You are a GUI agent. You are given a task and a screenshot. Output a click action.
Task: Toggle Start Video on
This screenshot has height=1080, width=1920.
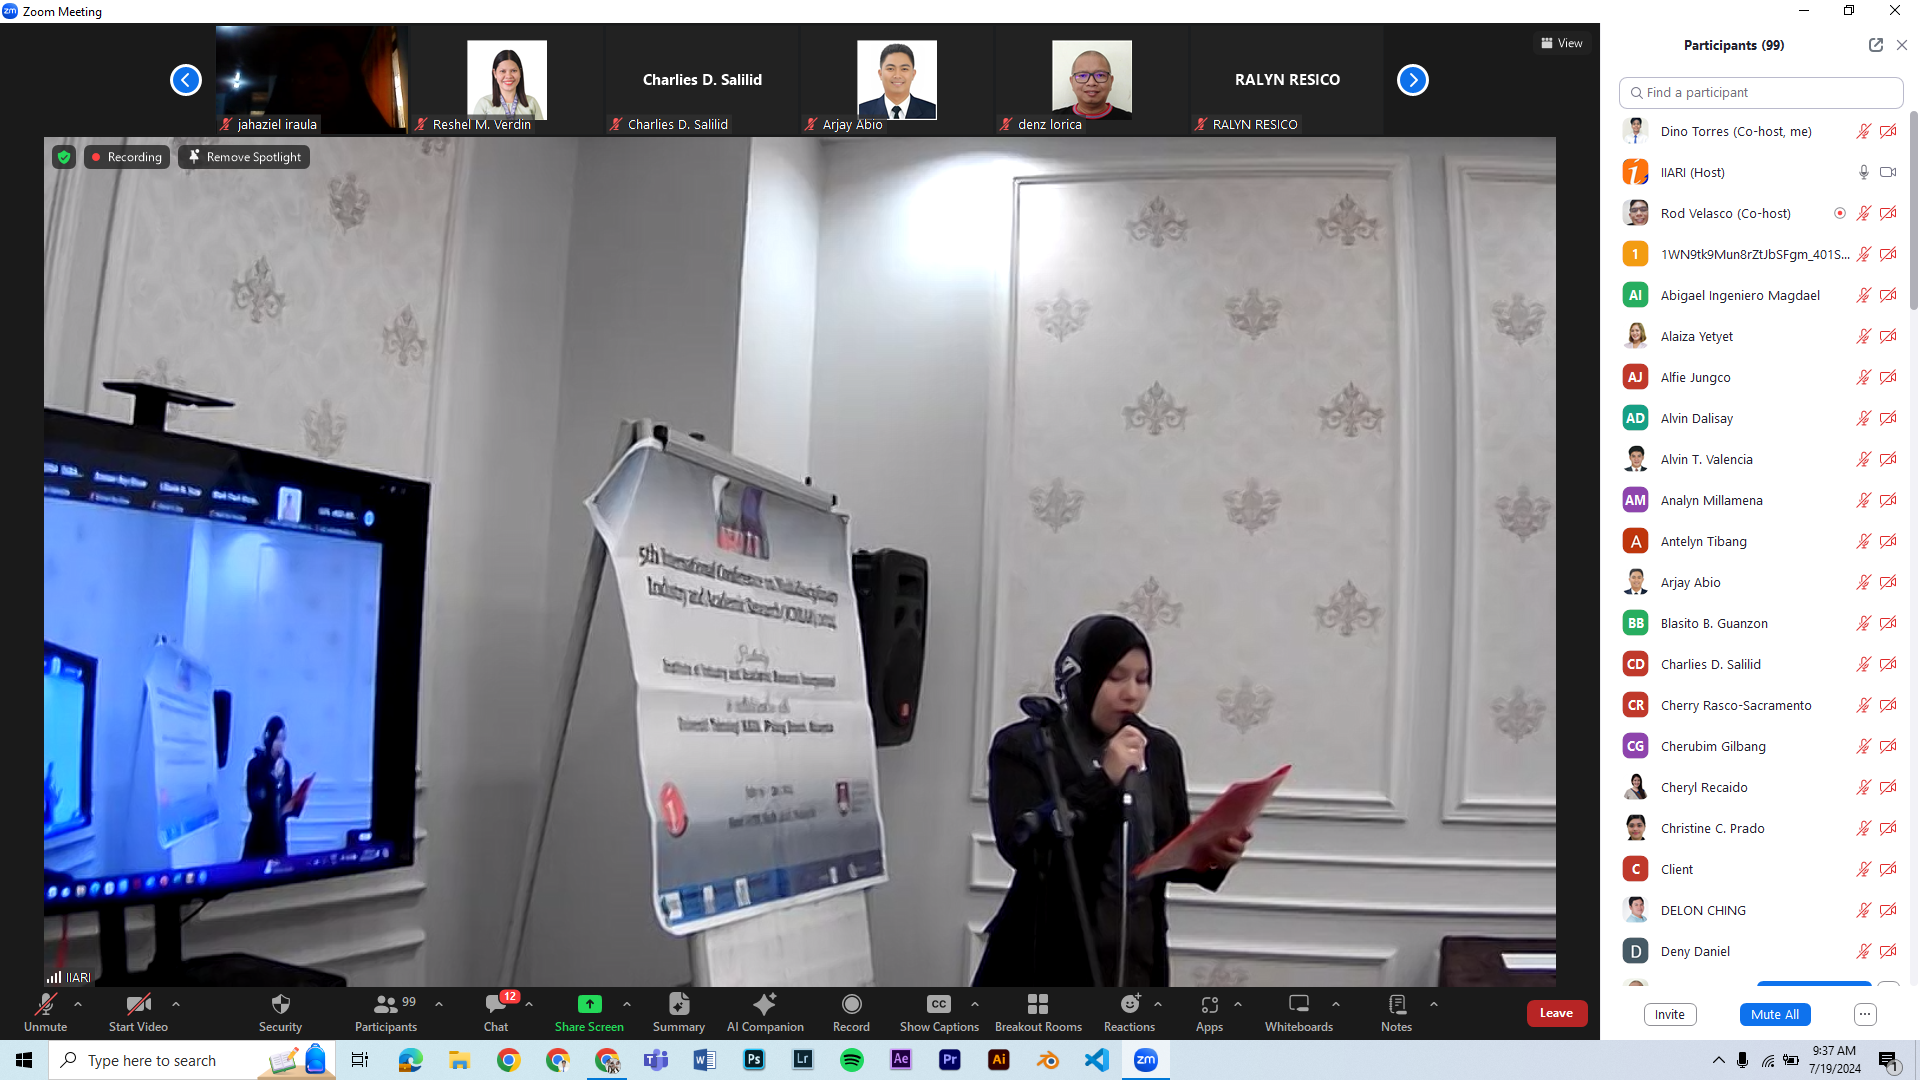[x=138, y=1004]
